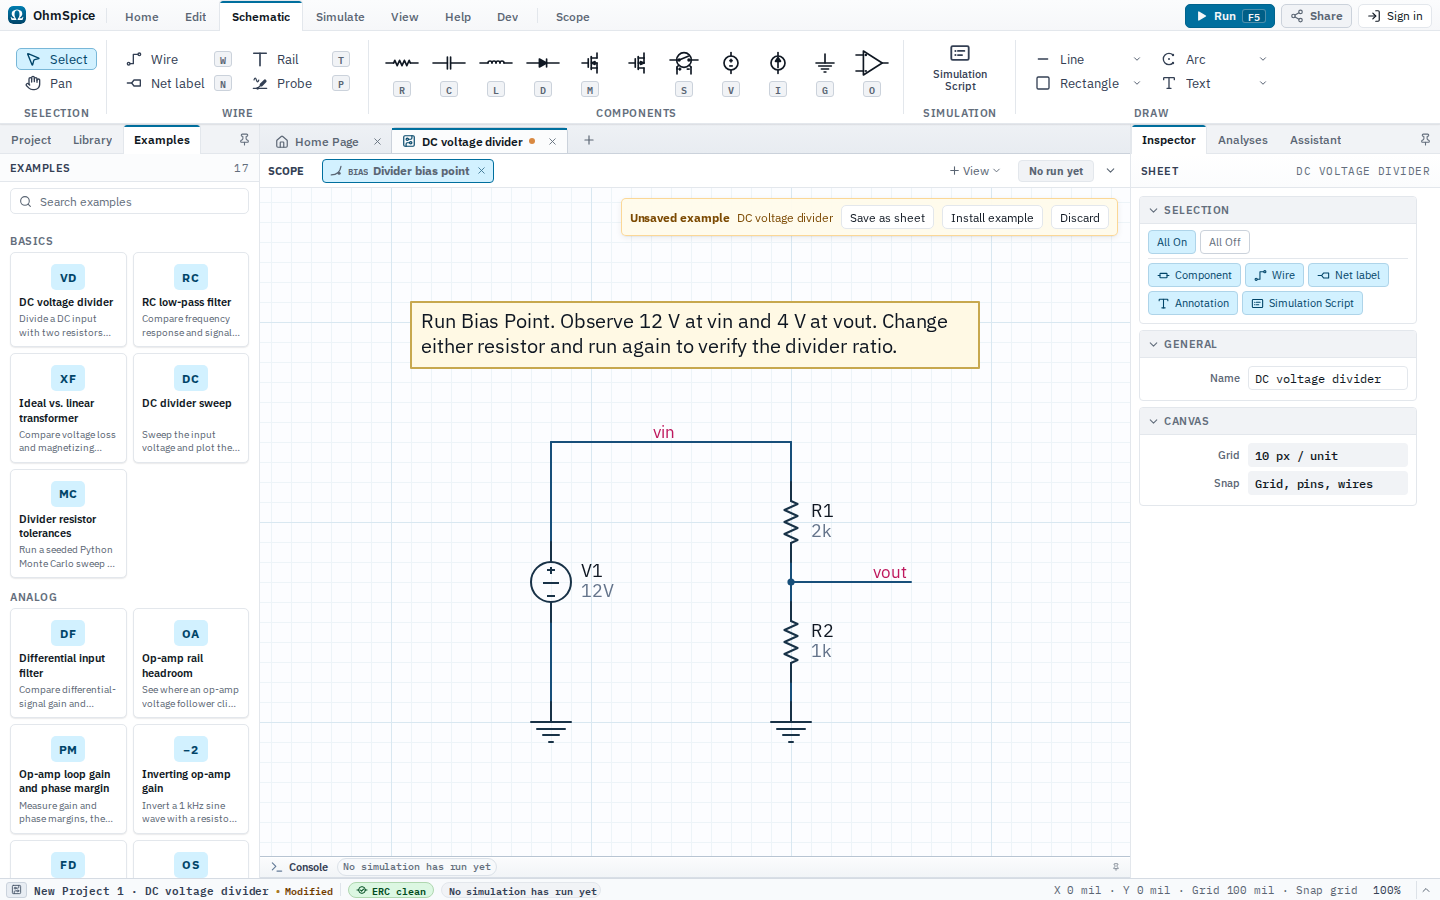Open the Simulate menu
The width and height of the screenshot is (1440, 900).
tap(340, 17)
